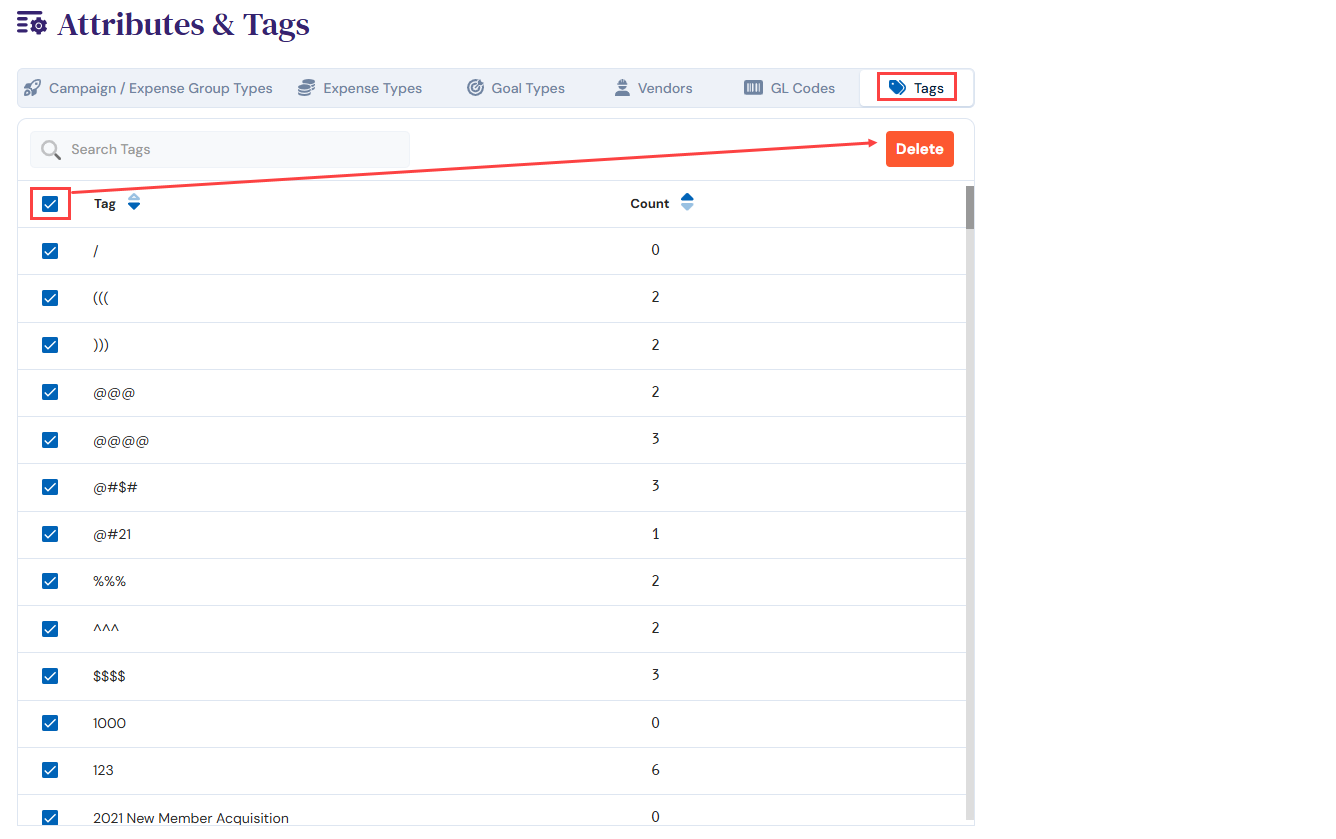Click the ')))' tag name
Viewport: 1336px width, 839px height.
point(101,345)
